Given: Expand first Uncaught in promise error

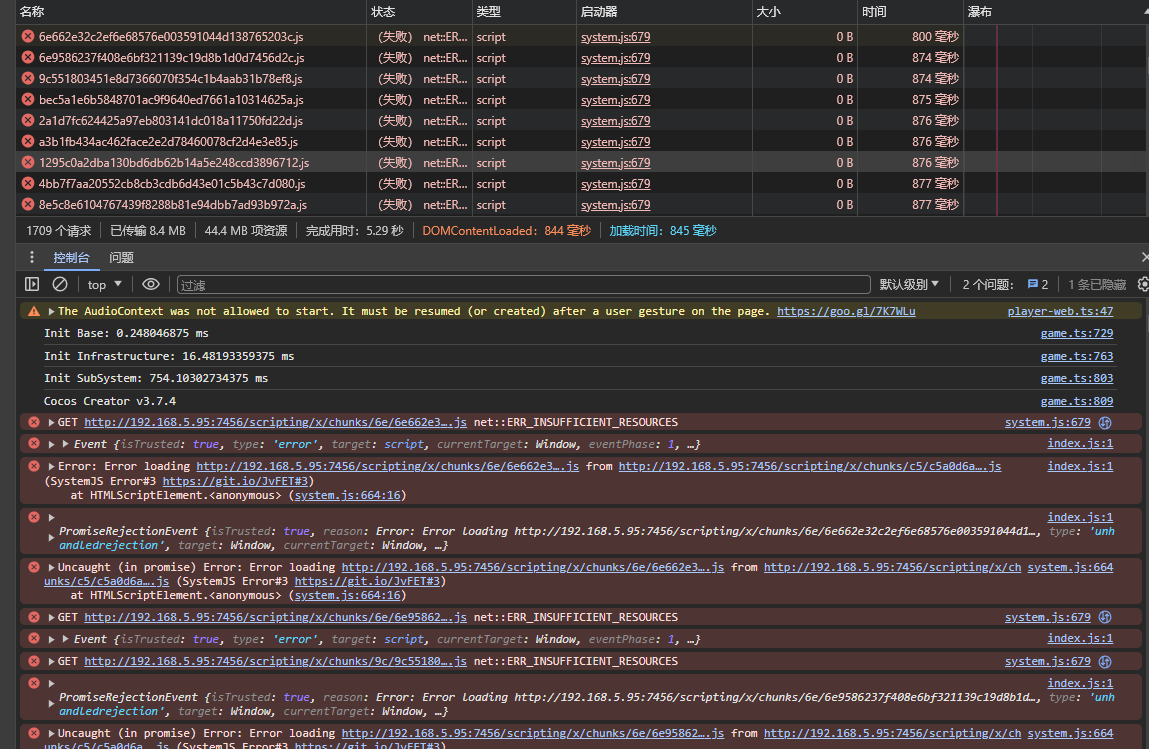Looking at the screenshot, I should tap(51, 567).
